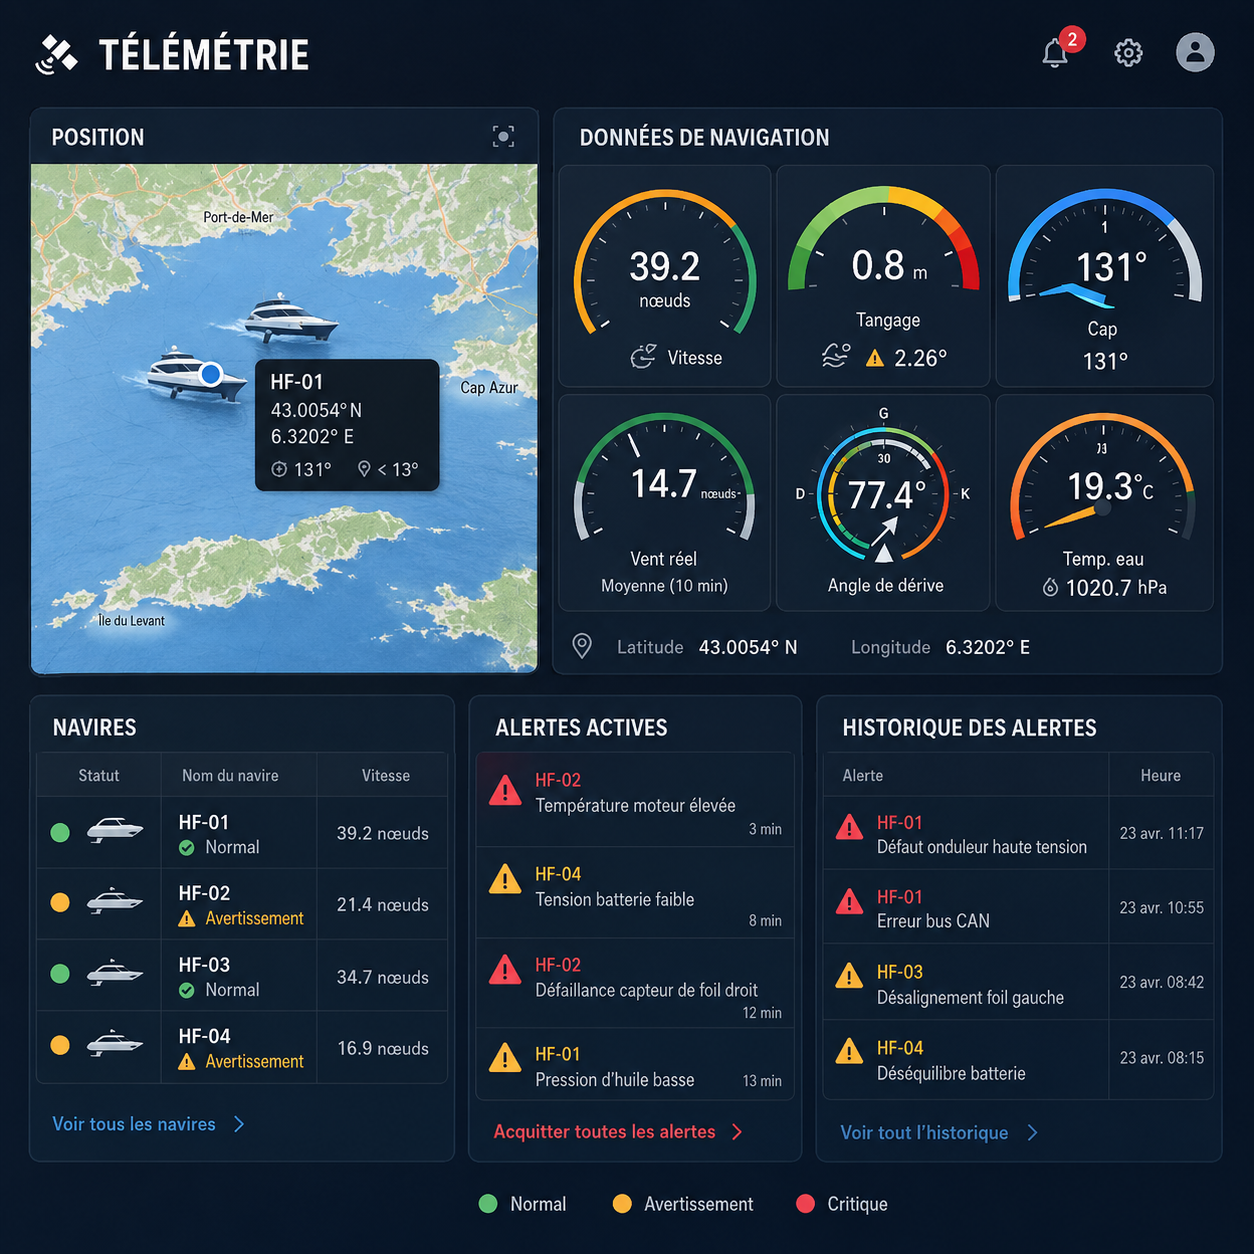Select HF-03 name in Navires table
This screenshot has height=1254, width=1254.
[204, 965]
